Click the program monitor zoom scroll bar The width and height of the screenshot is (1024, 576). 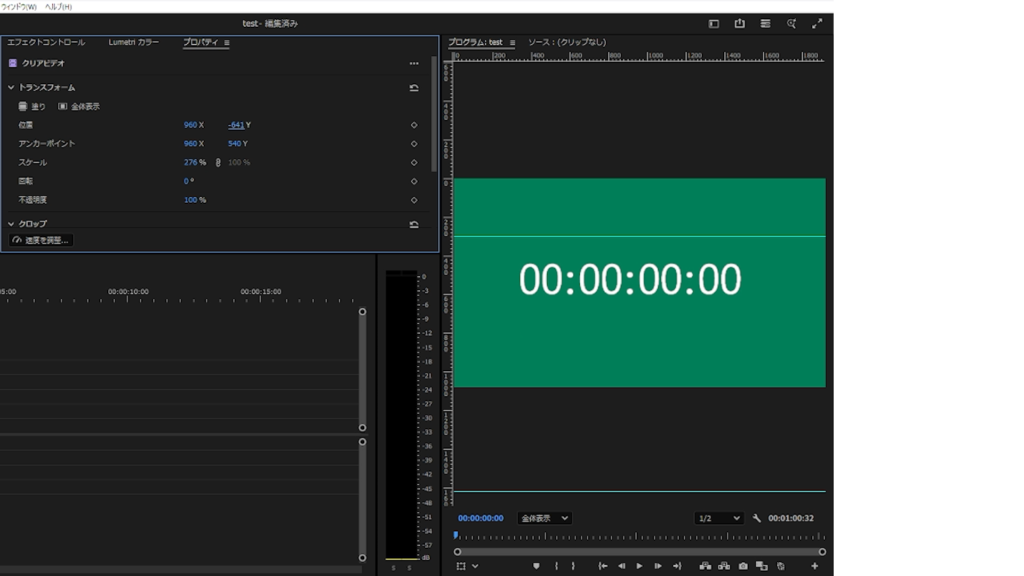tap(639, 552)
